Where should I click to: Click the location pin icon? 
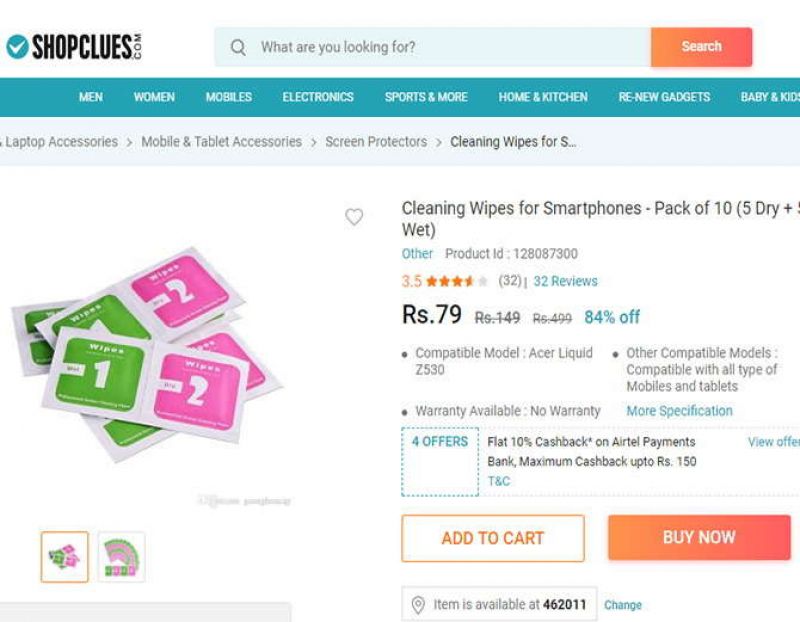tap(418, 605)
